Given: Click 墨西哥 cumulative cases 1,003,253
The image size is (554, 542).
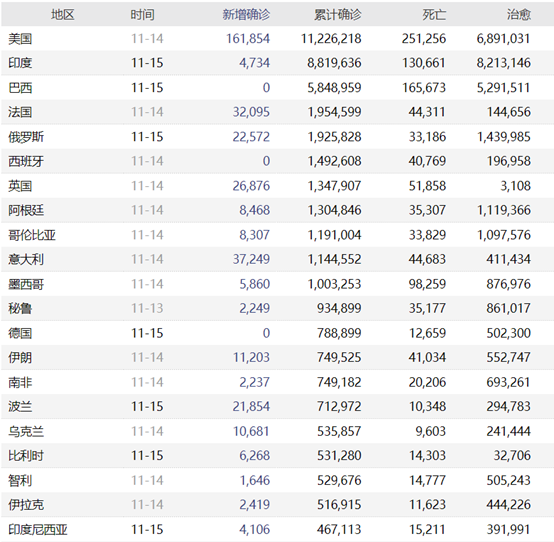Looking at the screenshot, I should pyautogui.click(x=335, y=284).
